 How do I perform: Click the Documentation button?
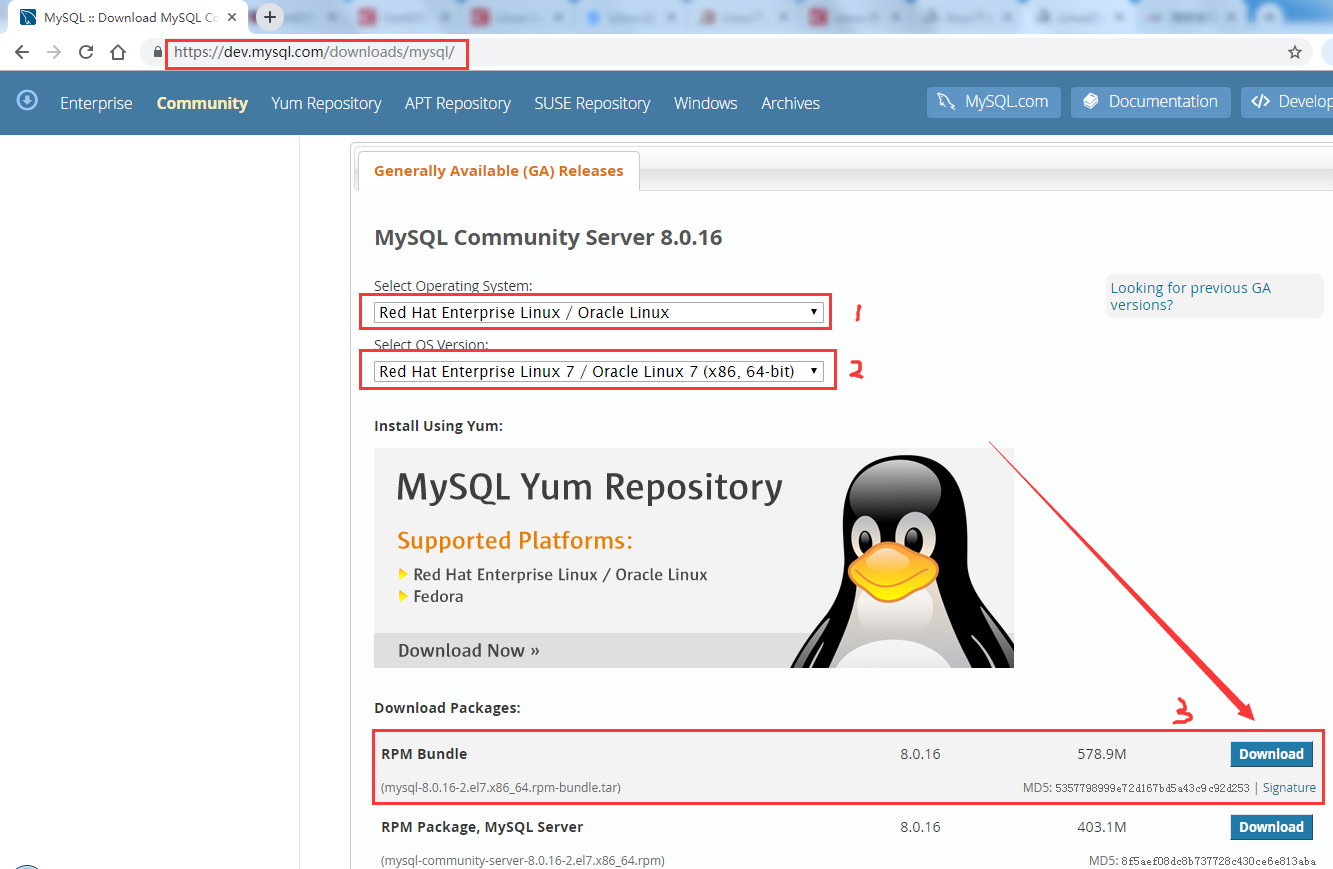click(1150, 102)
